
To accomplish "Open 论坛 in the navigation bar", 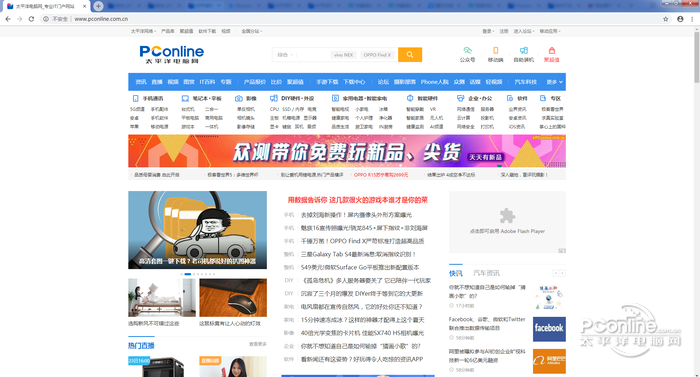I will pos(383,82).
